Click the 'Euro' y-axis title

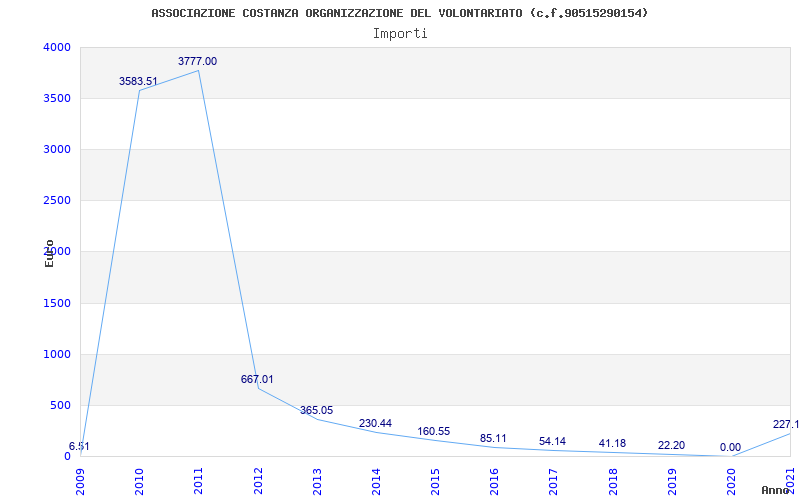click(49, 253)
